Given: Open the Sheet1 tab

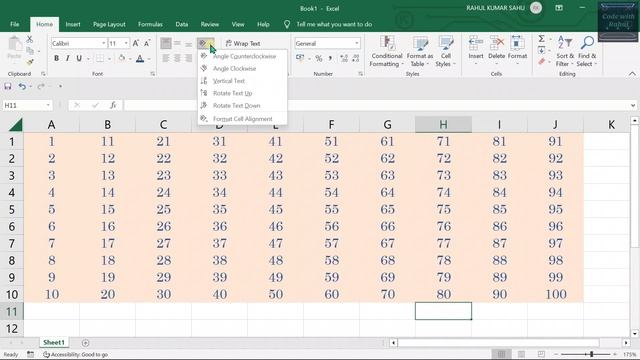Looking at the screenshot, I should (54, 342).
